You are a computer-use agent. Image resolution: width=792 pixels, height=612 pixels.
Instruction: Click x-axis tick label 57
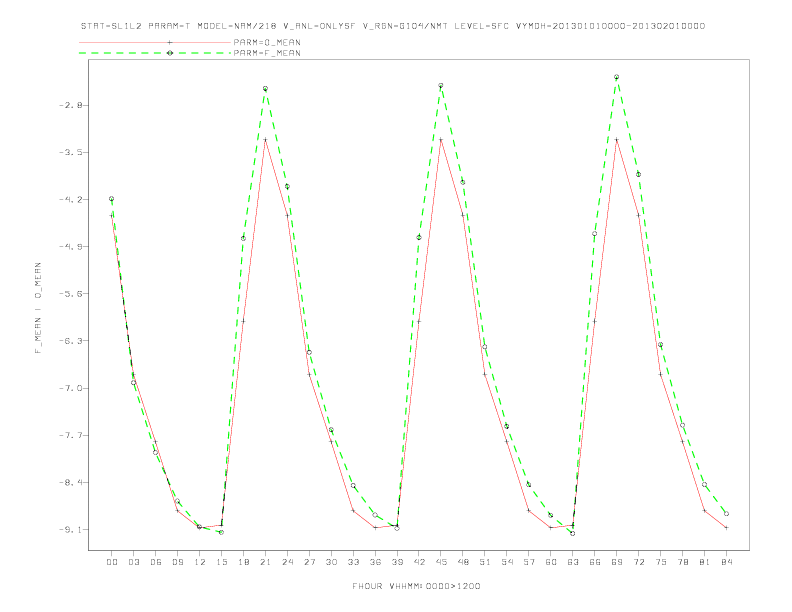click(529, 562)
